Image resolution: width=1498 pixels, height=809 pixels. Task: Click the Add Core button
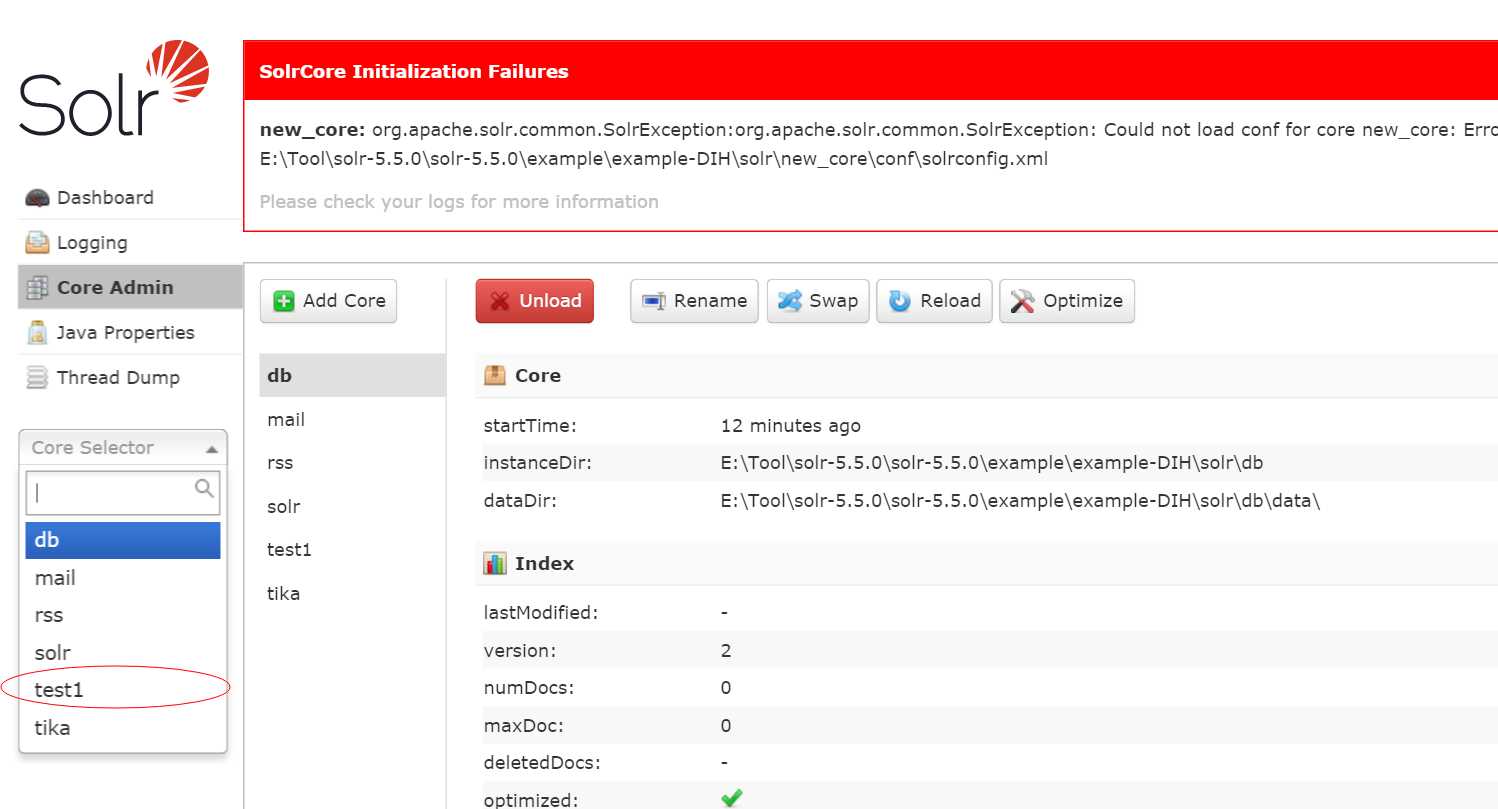coord(328,301)
